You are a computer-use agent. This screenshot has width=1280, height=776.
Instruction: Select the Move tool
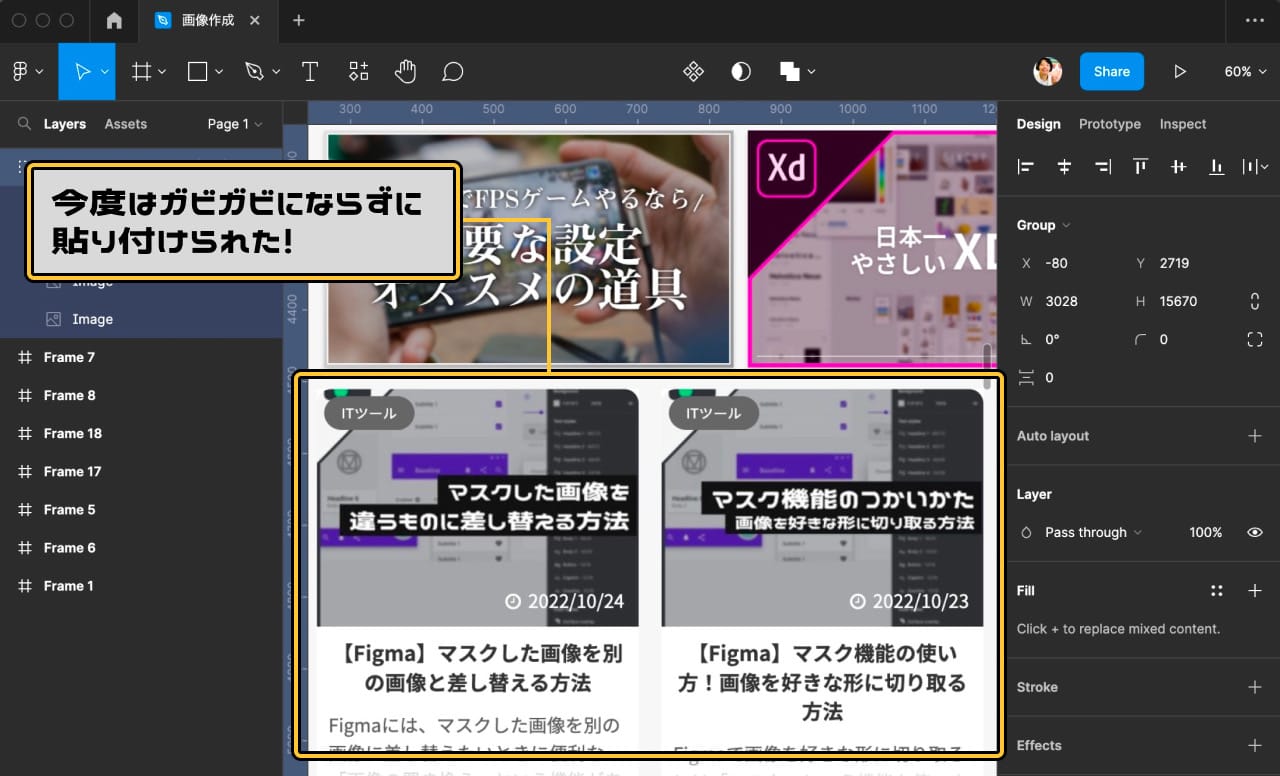pyautogui.click(x=83, y=72)
